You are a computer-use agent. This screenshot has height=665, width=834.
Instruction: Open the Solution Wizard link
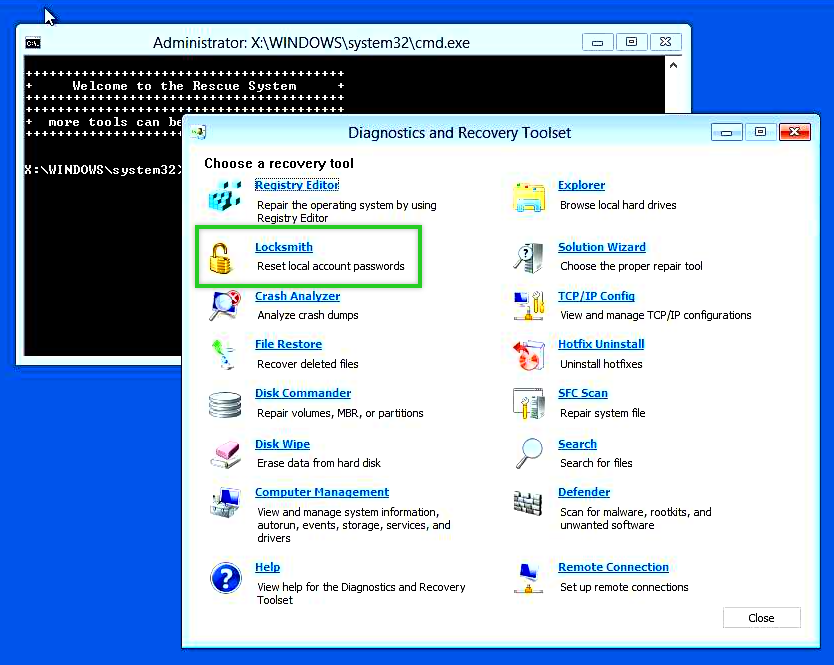point(601,247)
